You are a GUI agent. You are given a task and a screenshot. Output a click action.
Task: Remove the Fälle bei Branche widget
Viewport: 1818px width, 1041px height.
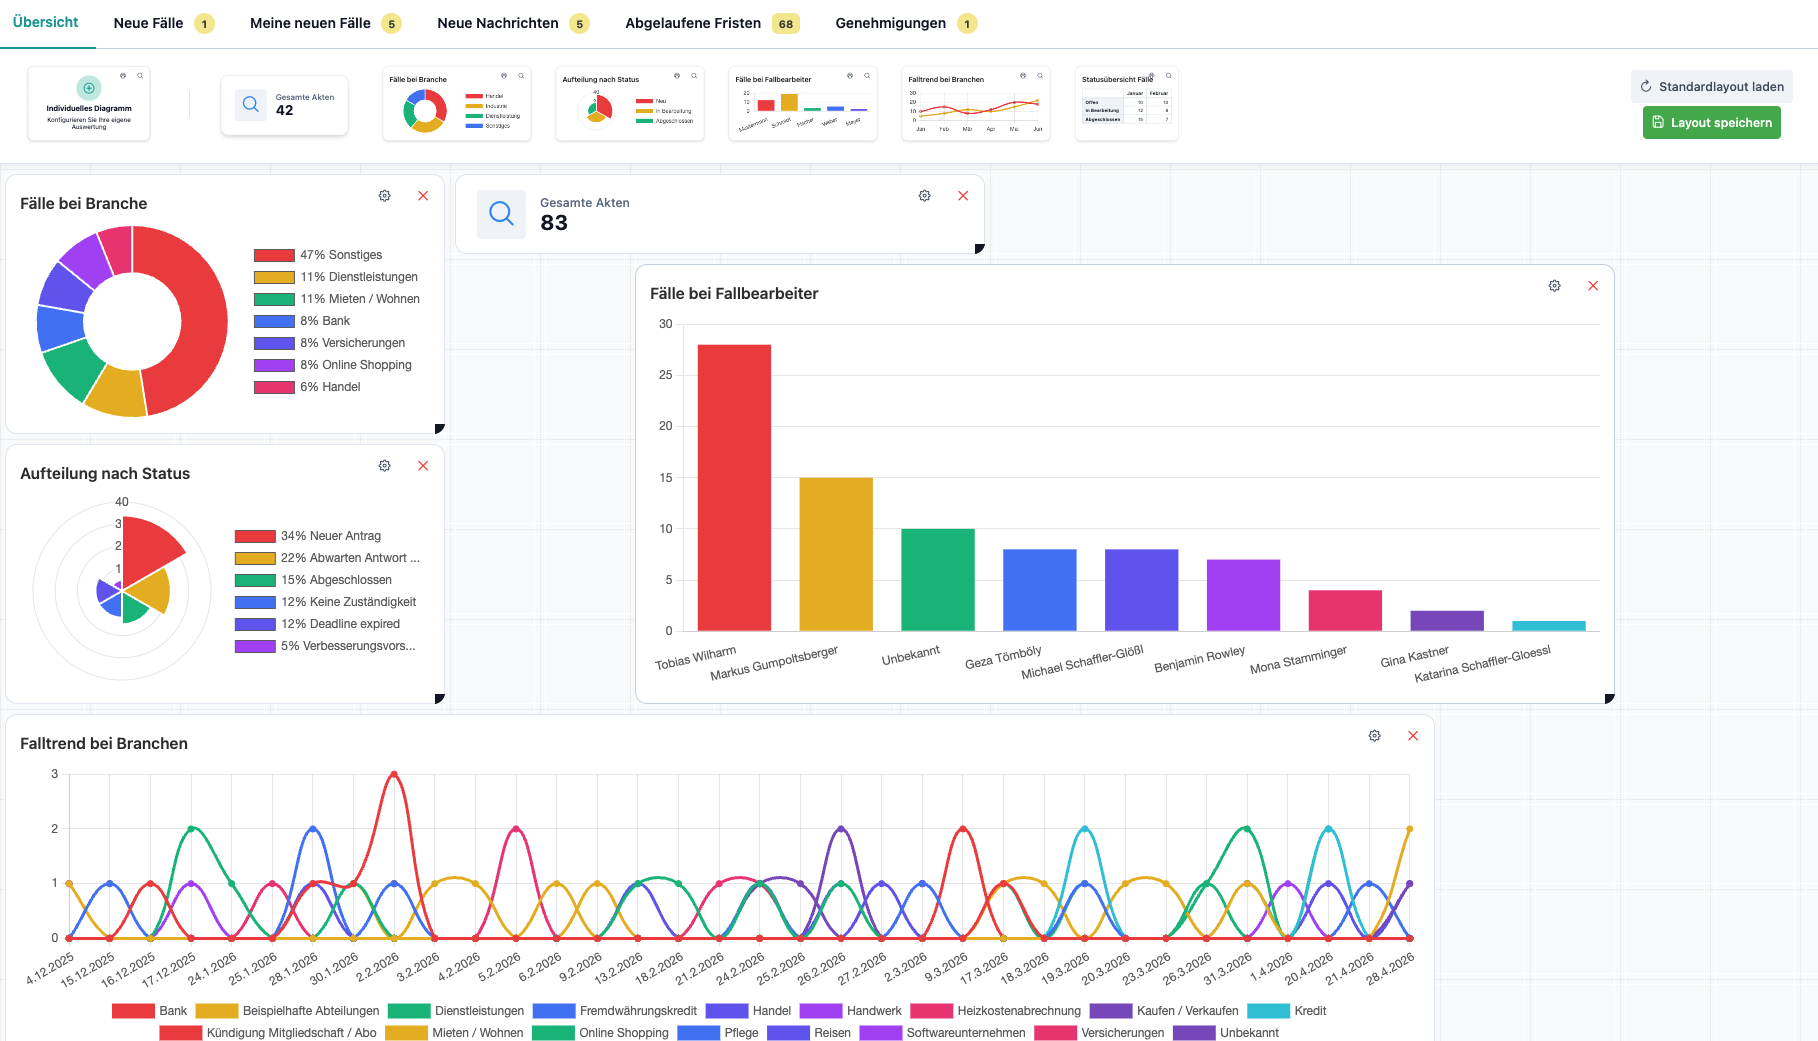[423, 196]
